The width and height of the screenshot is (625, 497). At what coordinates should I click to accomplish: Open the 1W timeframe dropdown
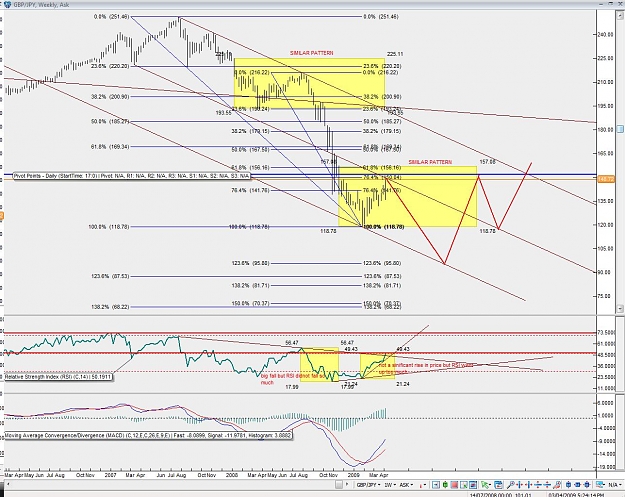click(x=390, y=485)
